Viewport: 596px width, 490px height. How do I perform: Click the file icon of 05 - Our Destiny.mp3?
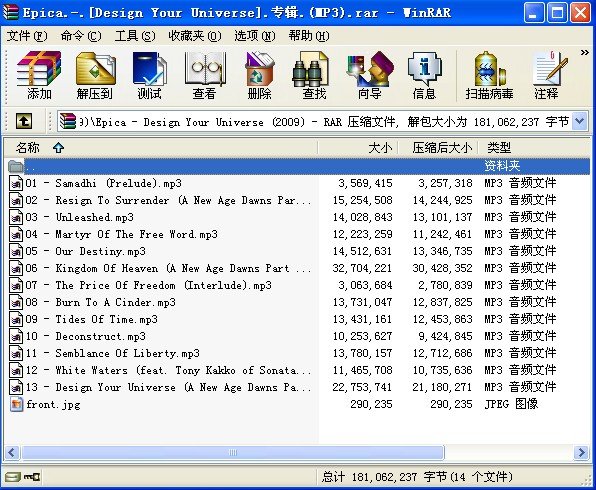pyautogui.click(x=16, y=251)
